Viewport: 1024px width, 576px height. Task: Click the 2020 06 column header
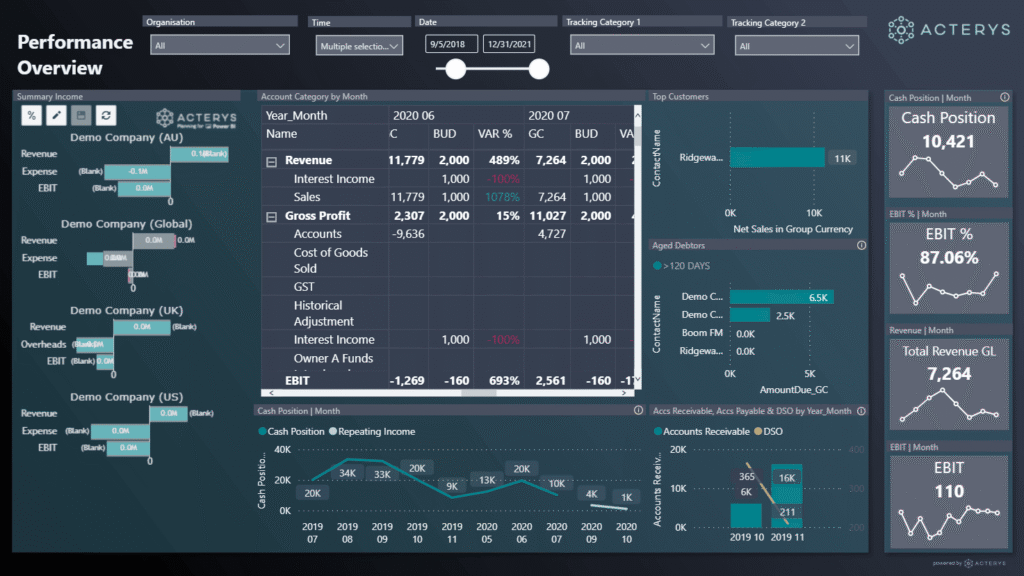pos(413,116)
